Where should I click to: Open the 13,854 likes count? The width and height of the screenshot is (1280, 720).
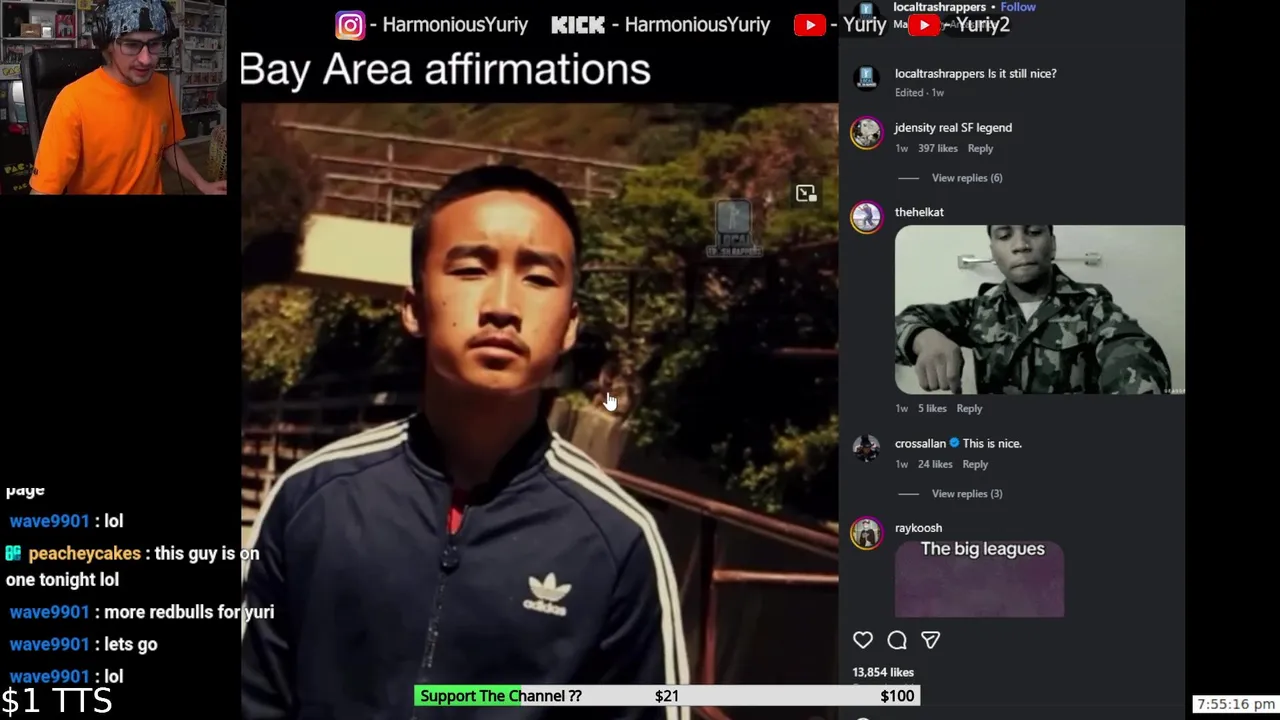(x=883, y=673)
